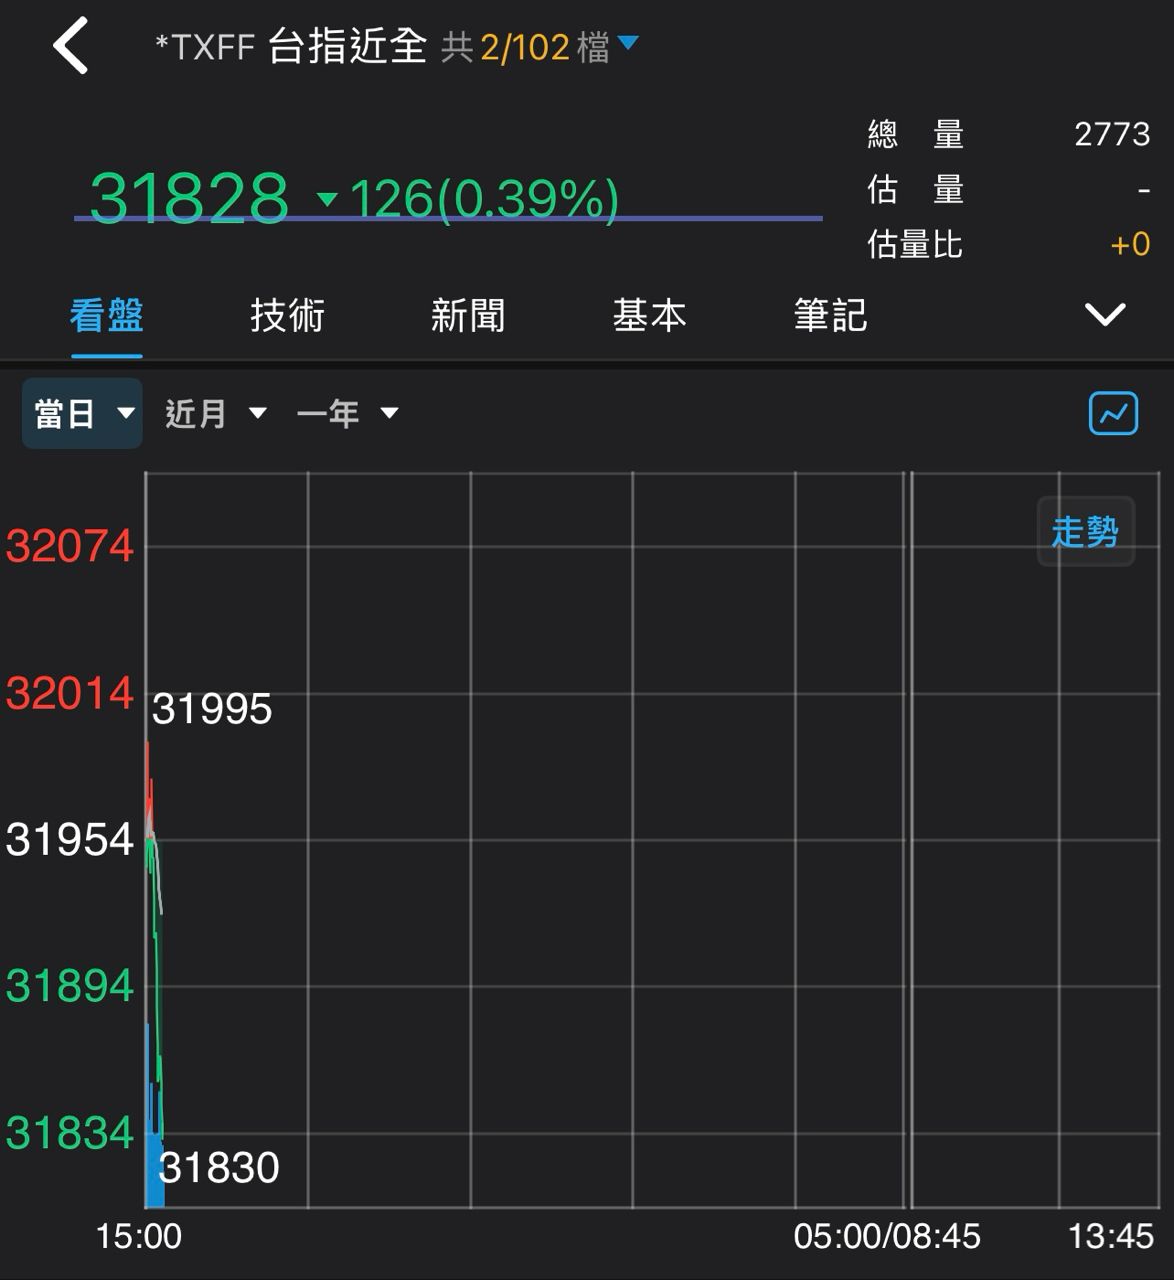Tap the *TXFF 台指近全 title
This screenshot has width=1174, height=1280.
pos(291,46)
